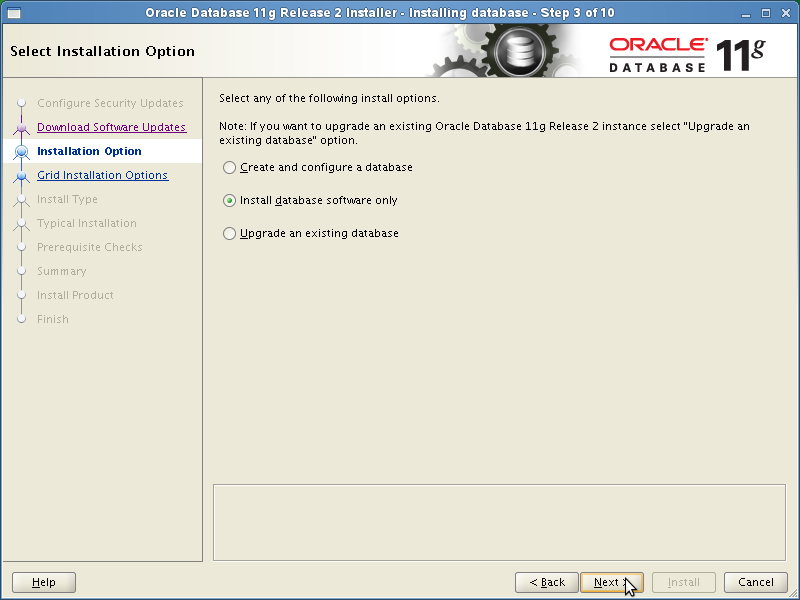800x600 pixels.
Task: Click the Oracle Database 11g logo
Action: coord(687,55)
